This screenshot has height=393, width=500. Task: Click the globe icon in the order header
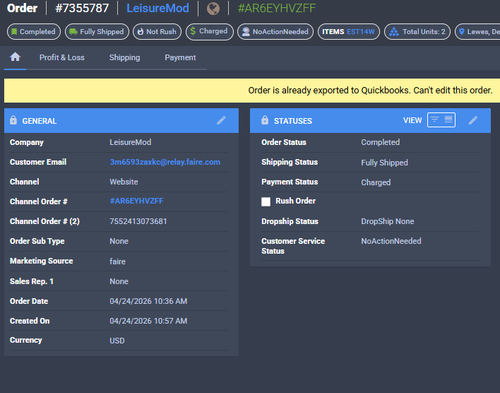[213, 8]
